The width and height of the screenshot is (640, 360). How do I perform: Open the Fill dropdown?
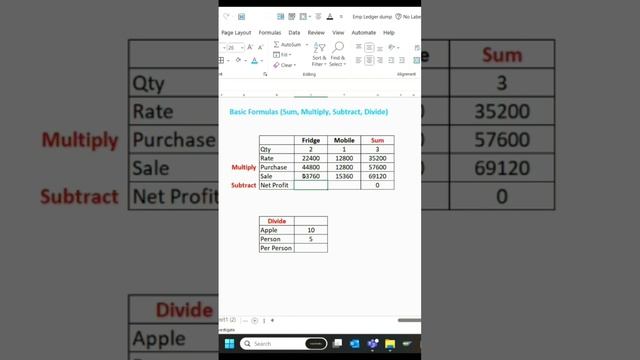click(282, 54)
